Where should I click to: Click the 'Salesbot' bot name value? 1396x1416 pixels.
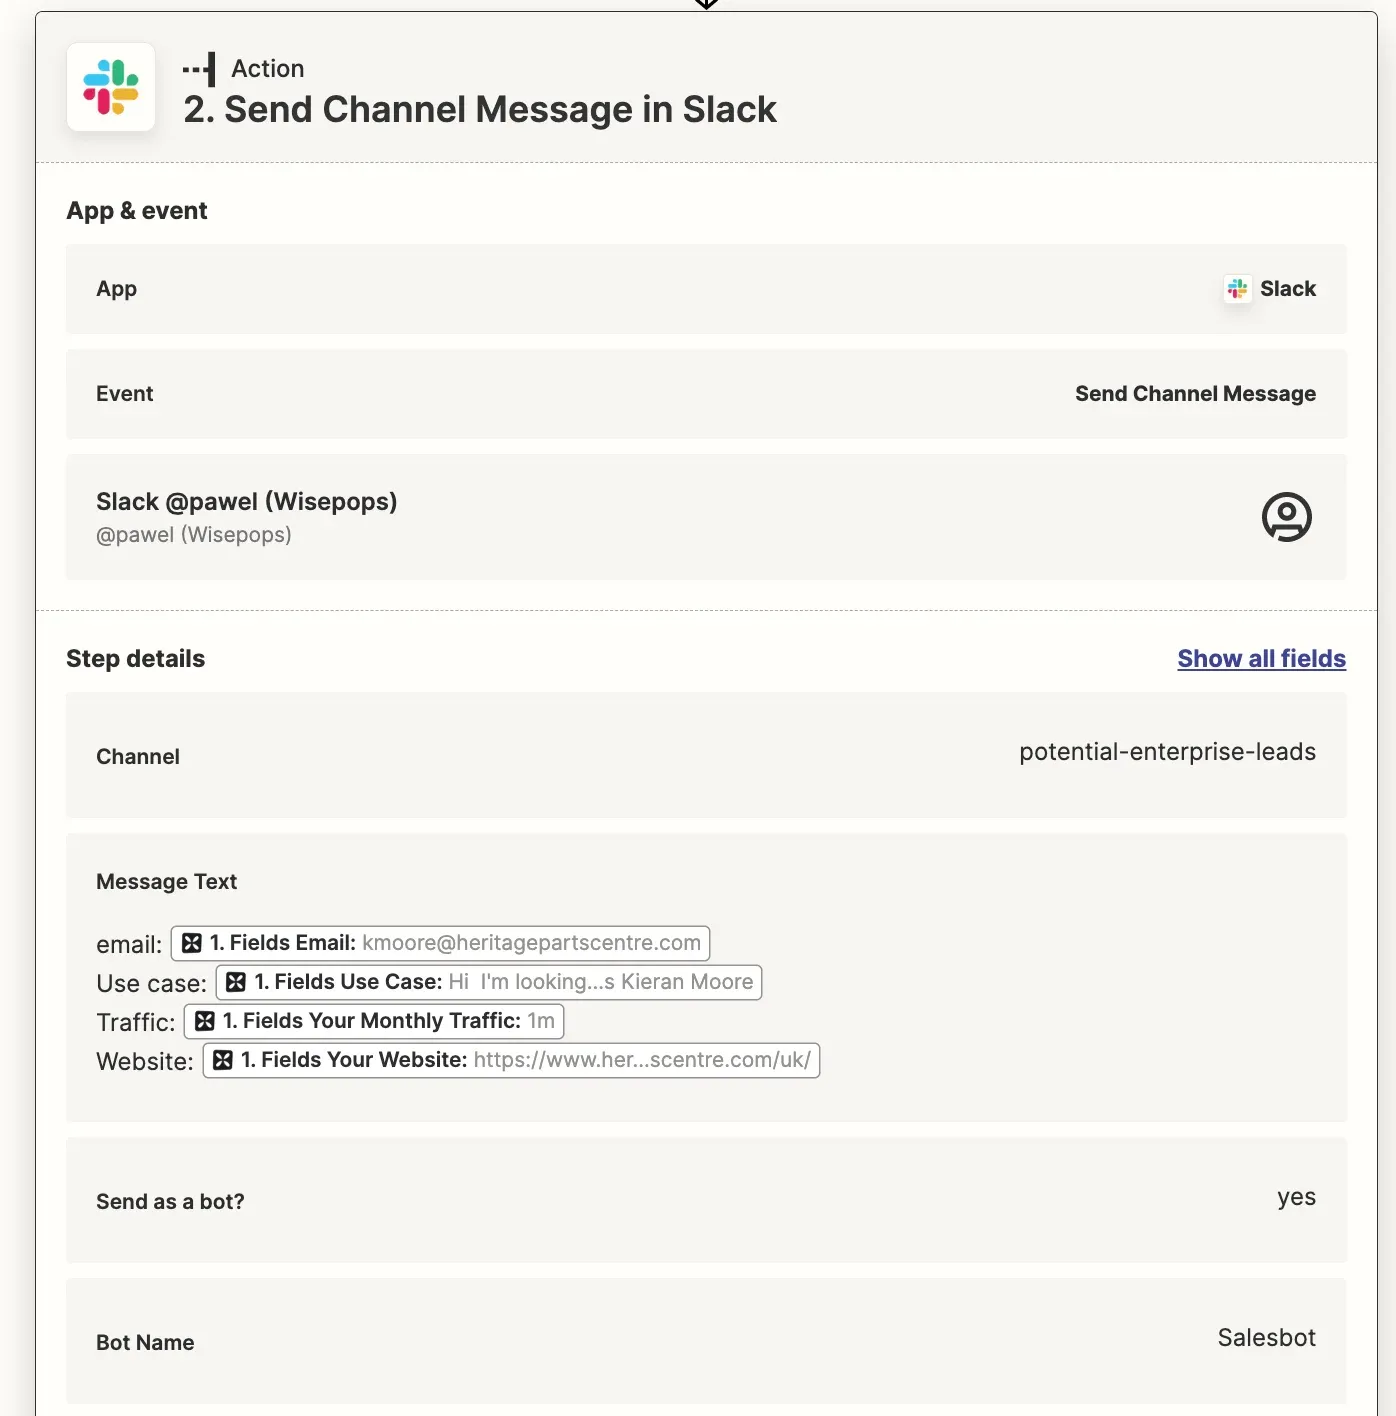[x=1266, y=1338]
